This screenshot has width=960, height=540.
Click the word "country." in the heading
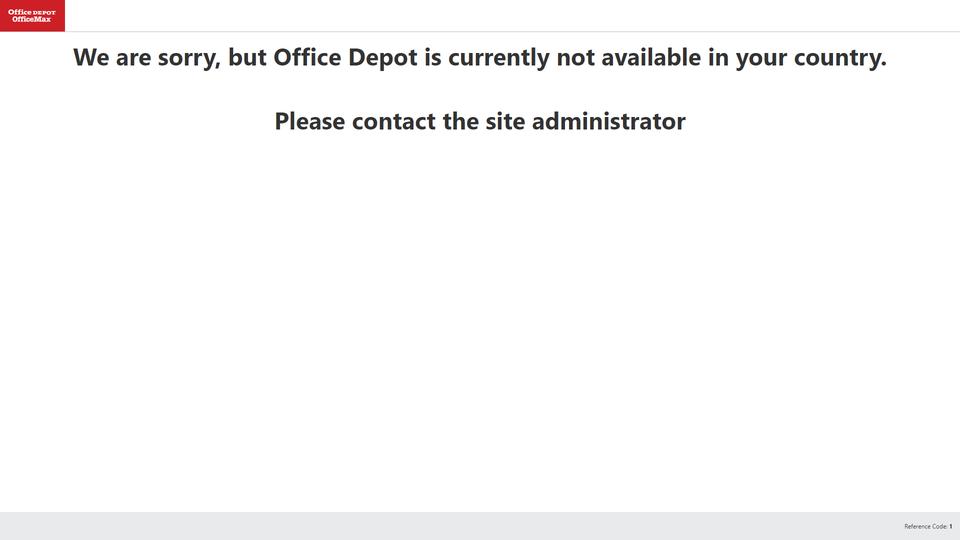[840, 58]
